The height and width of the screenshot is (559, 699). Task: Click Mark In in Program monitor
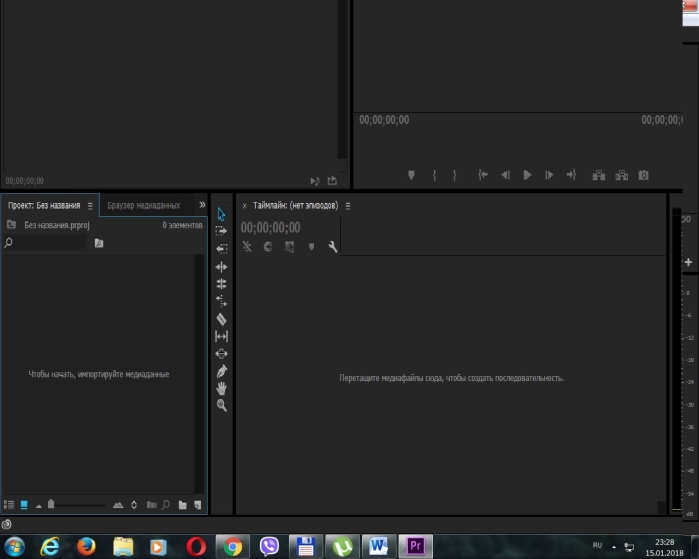click(x=434, y=175)
